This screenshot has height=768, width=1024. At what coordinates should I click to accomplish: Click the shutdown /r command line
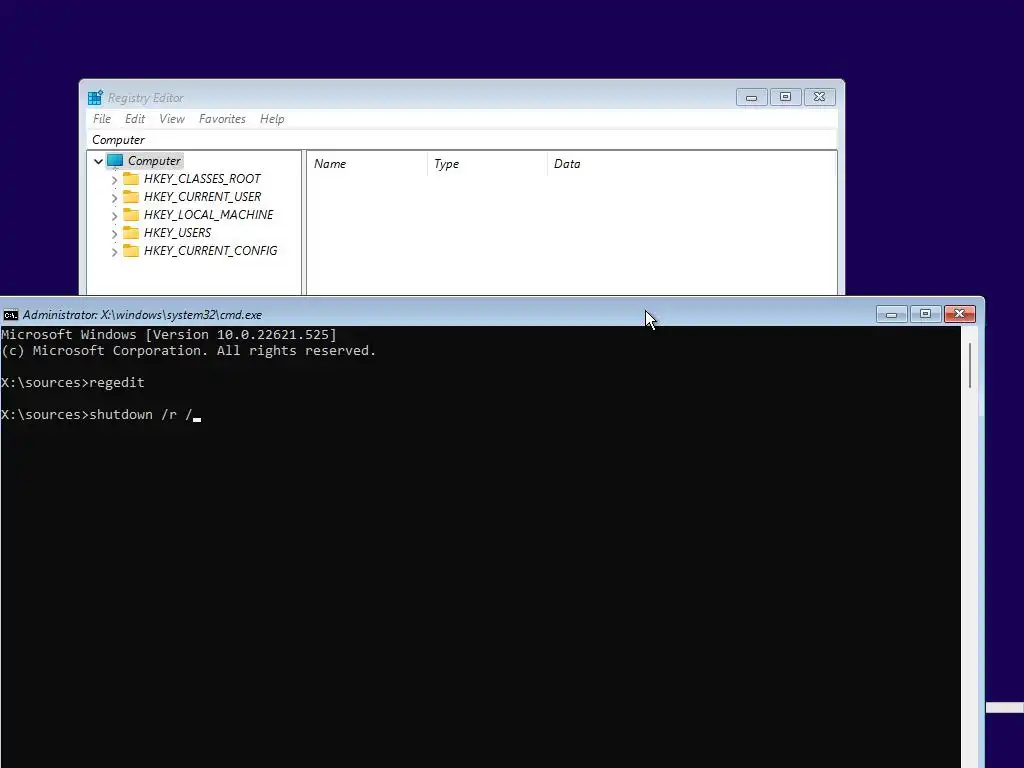pyautogui.click(x=101, y=415)
